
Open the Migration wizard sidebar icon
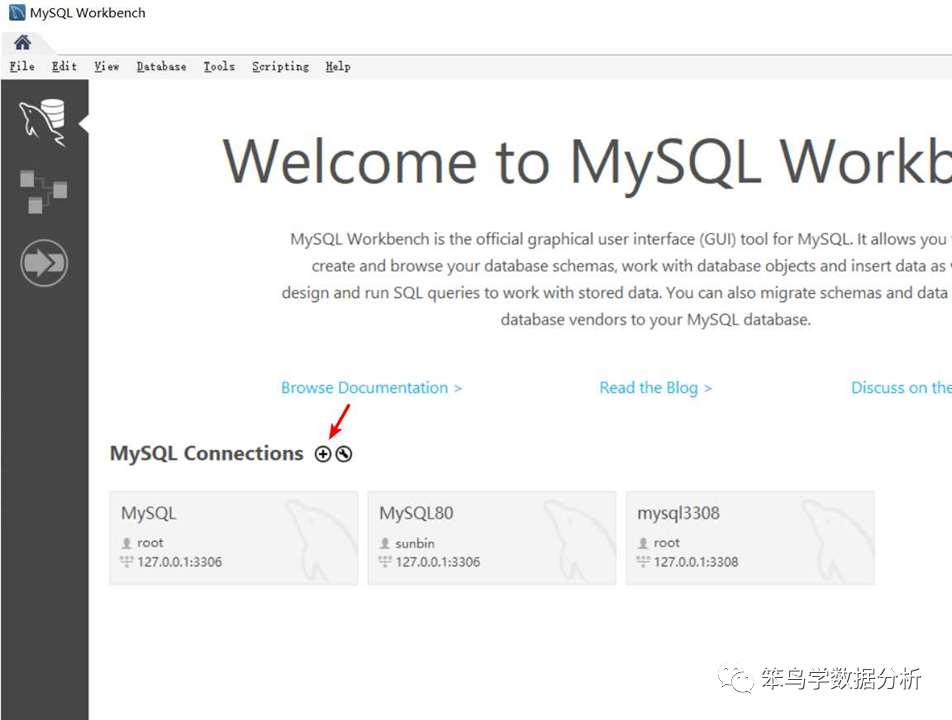pos(44,263)
